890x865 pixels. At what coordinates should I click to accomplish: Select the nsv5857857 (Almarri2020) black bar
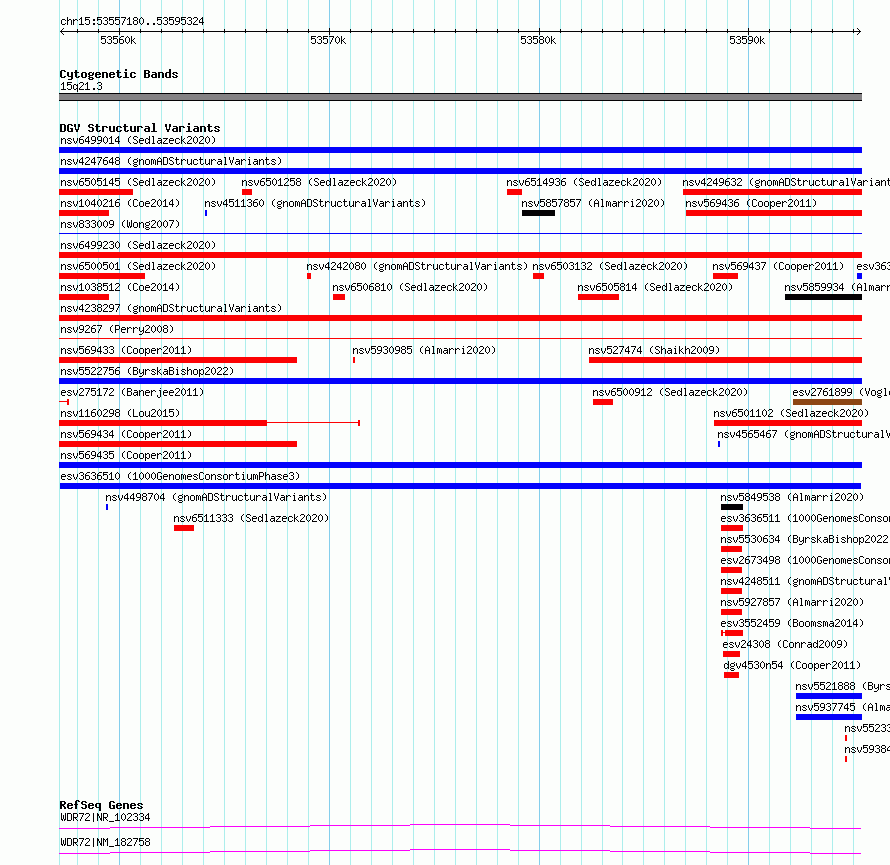538,213
